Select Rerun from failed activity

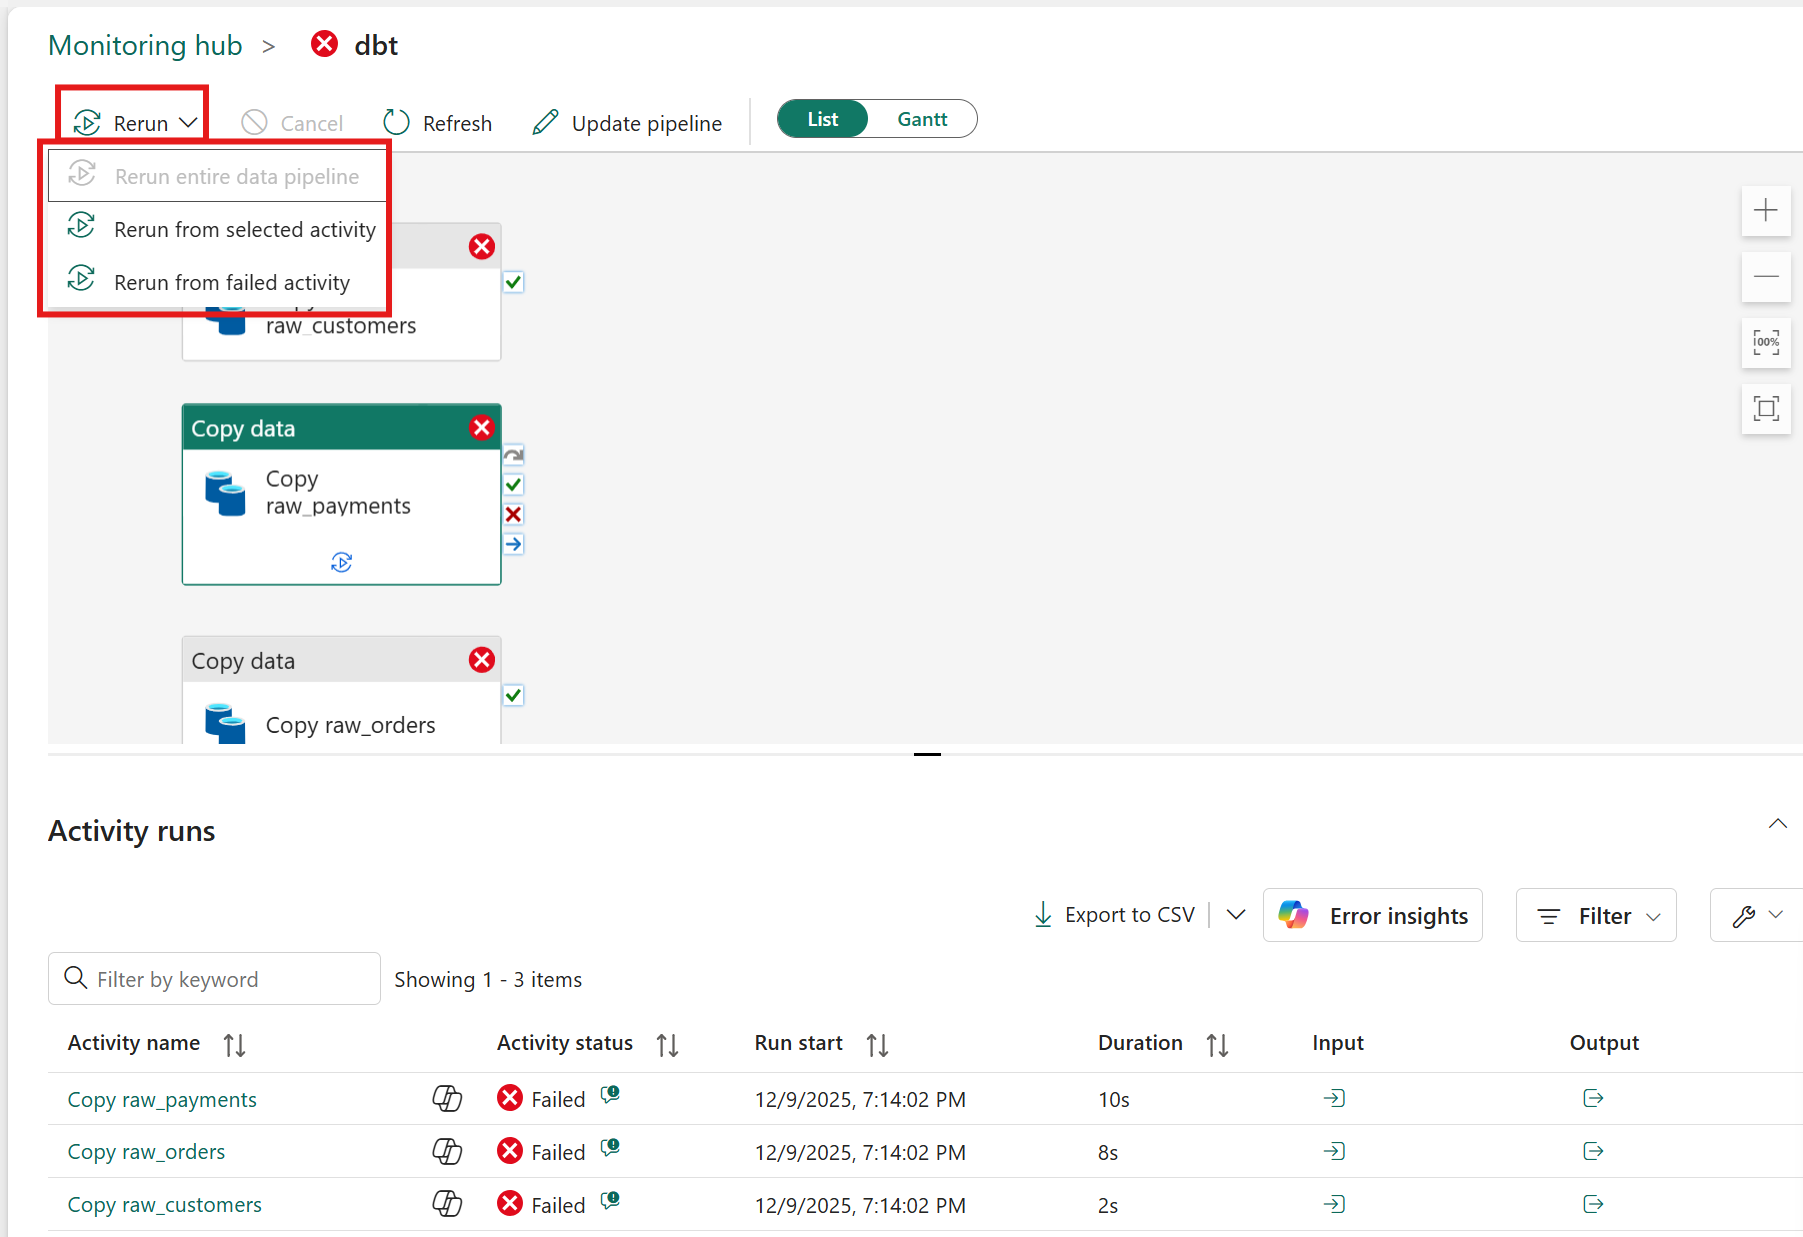coord(232,281)
